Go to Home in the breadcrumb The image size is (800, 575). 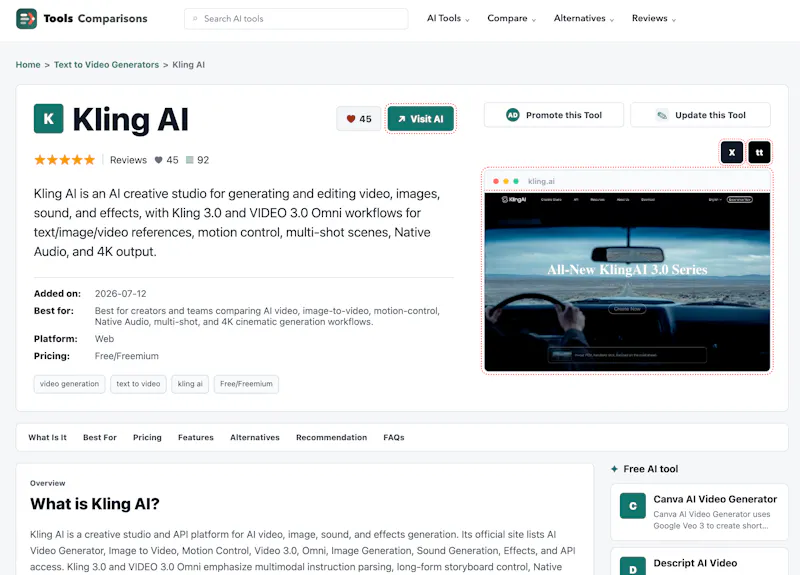(28, 65)
